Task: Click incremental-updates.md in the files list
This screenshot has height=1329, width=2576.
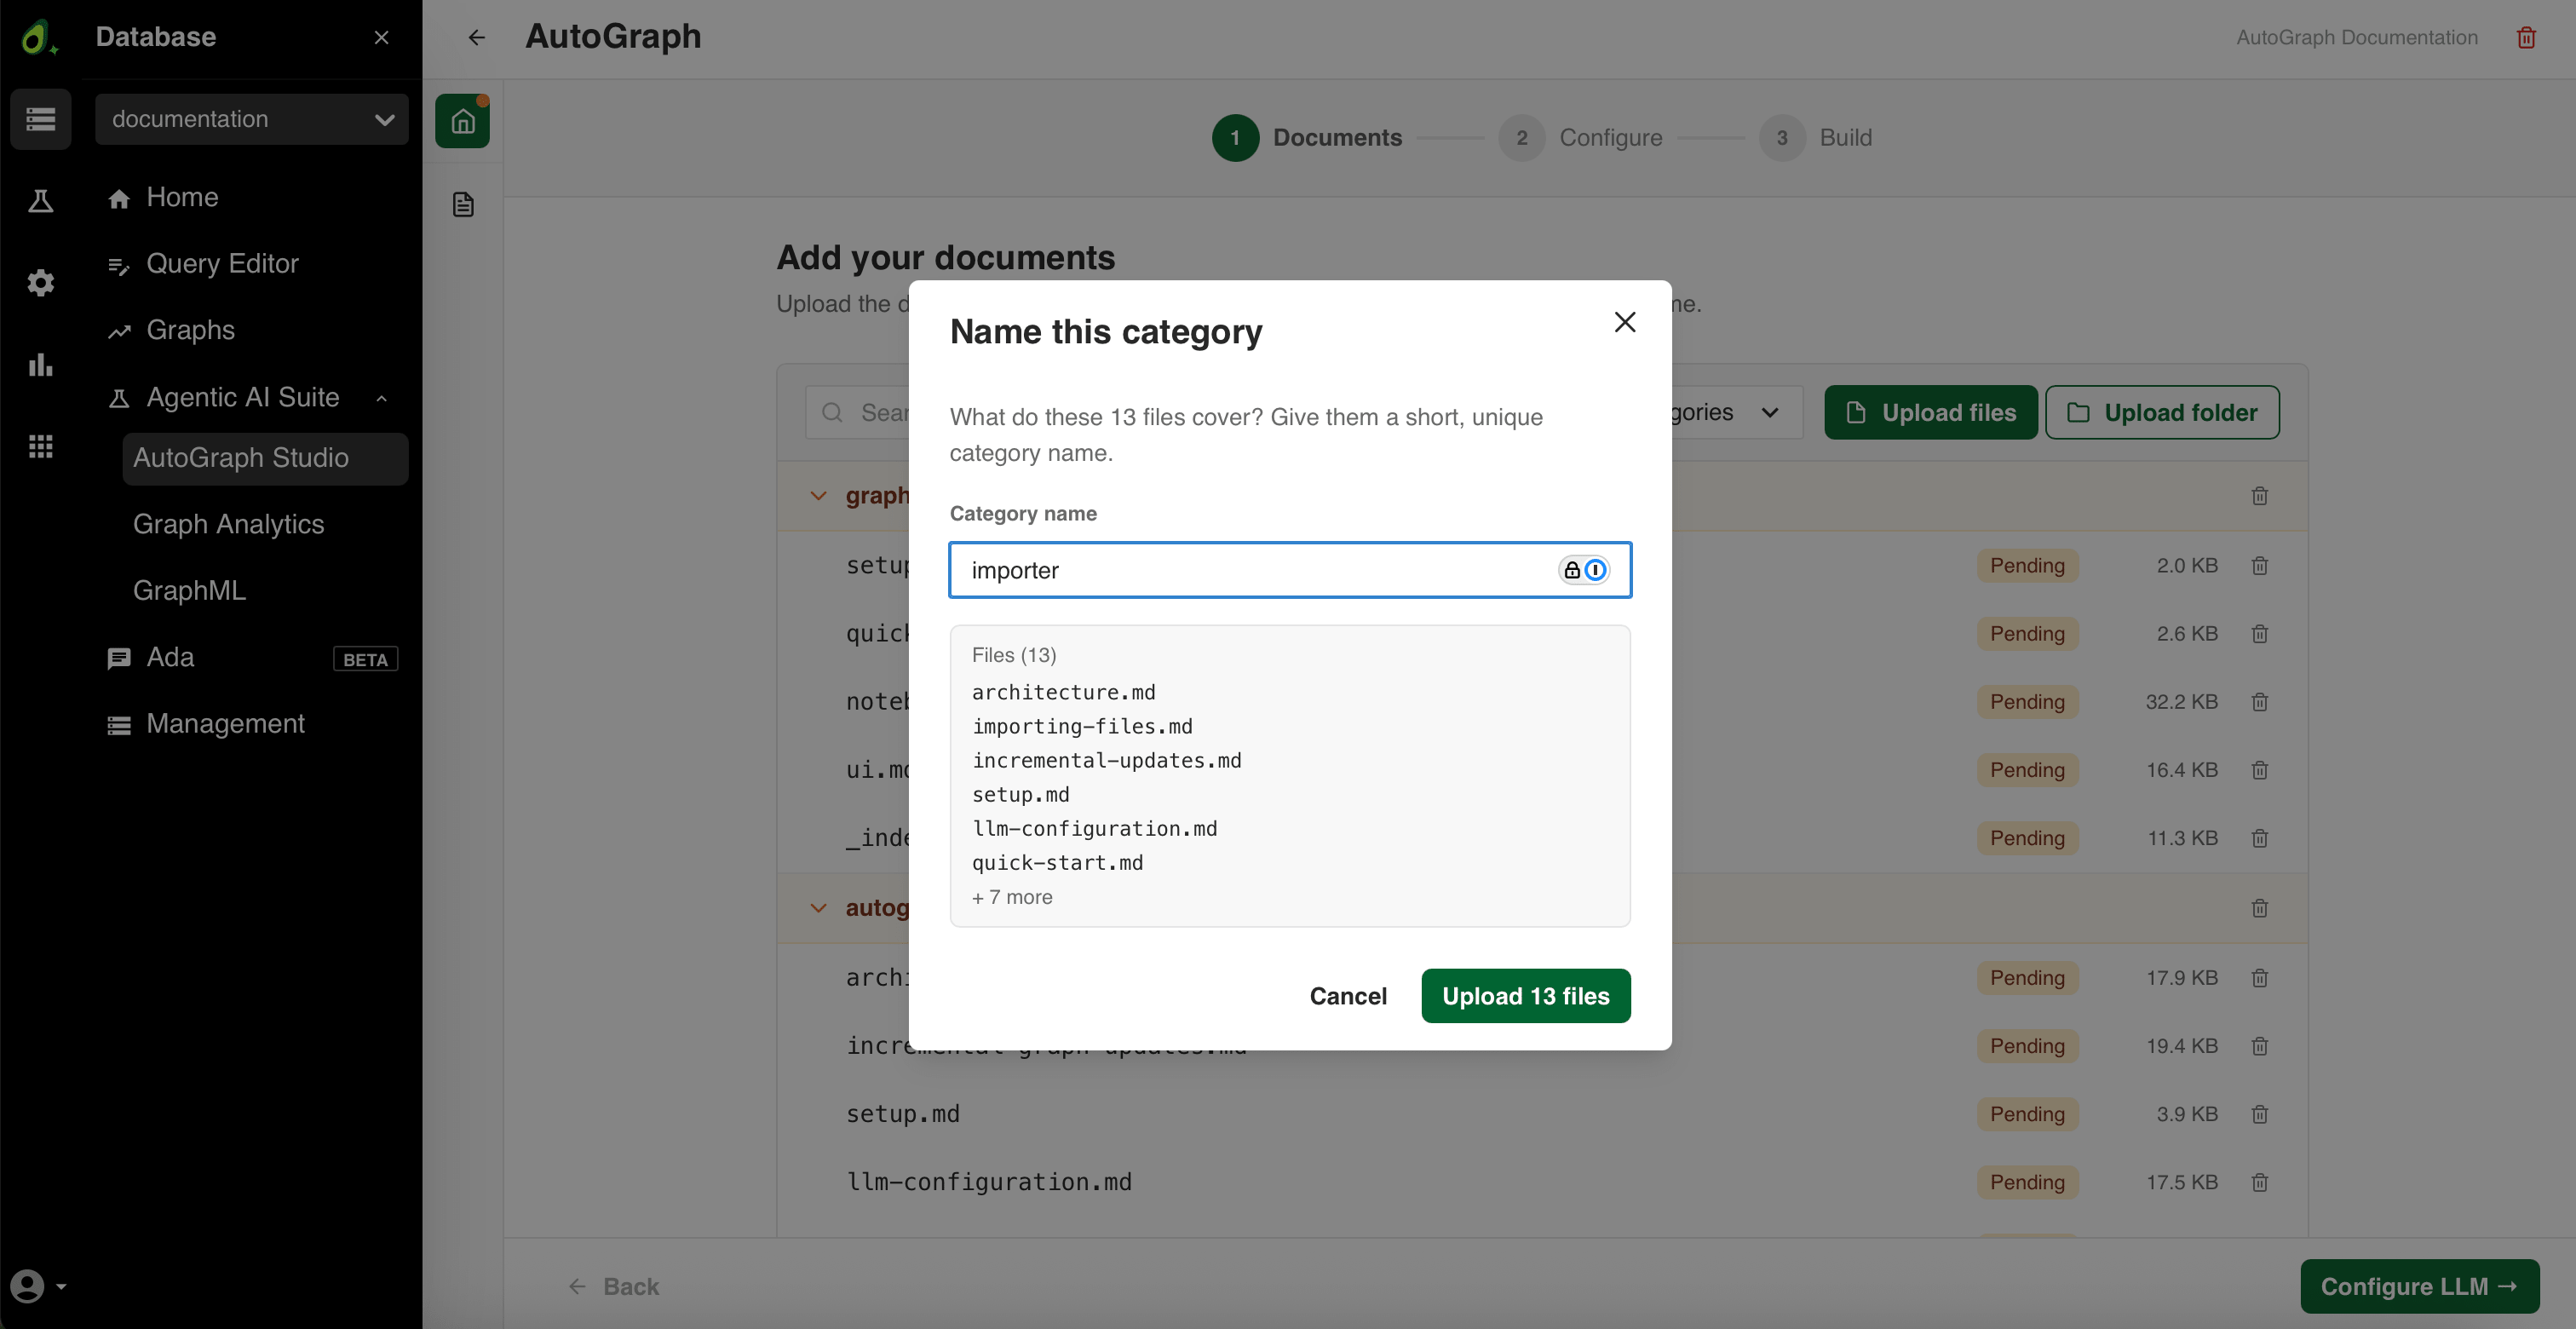Action: pos(1106,760)
